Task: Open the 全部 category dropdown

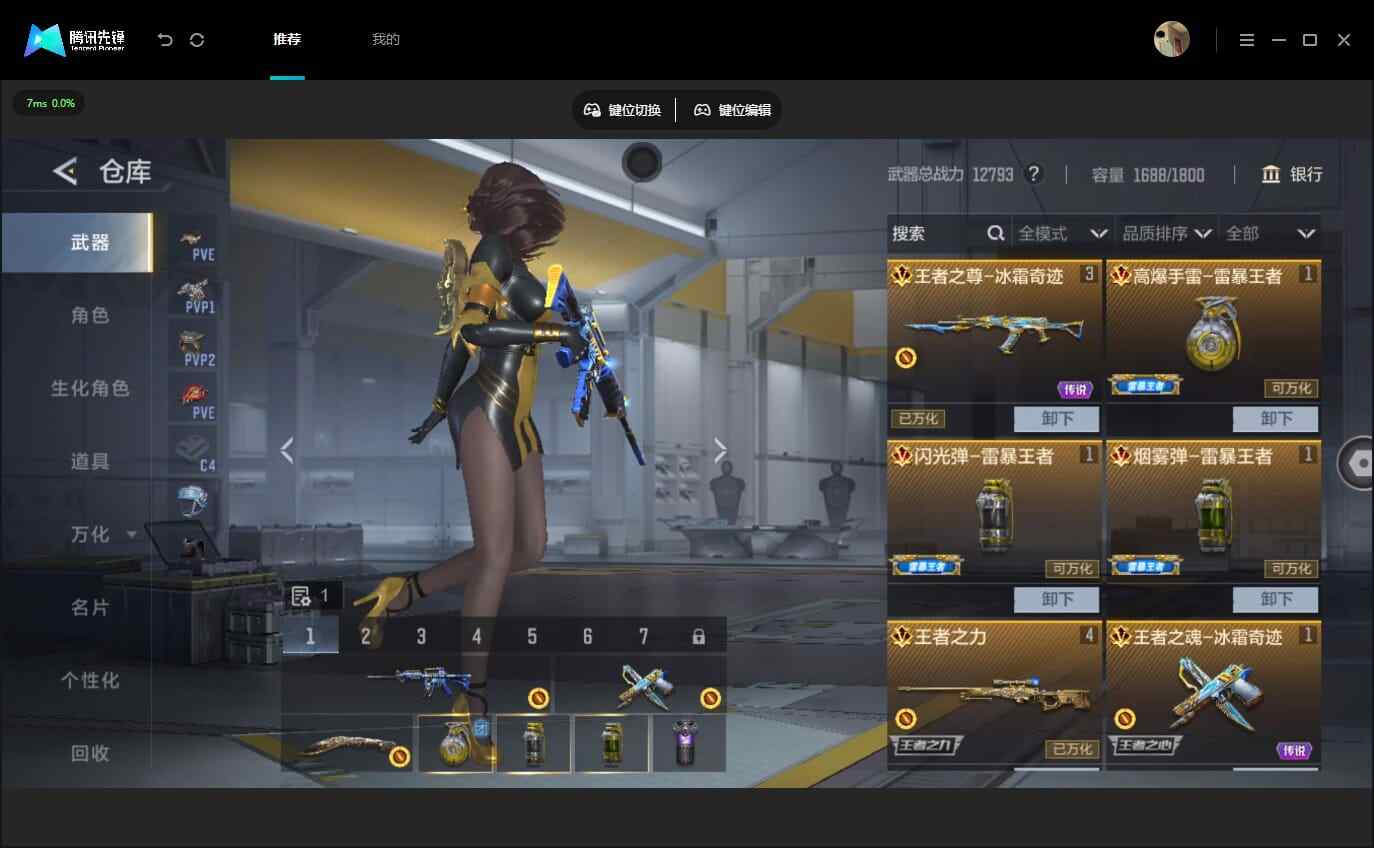Action: pos(1270,233)
